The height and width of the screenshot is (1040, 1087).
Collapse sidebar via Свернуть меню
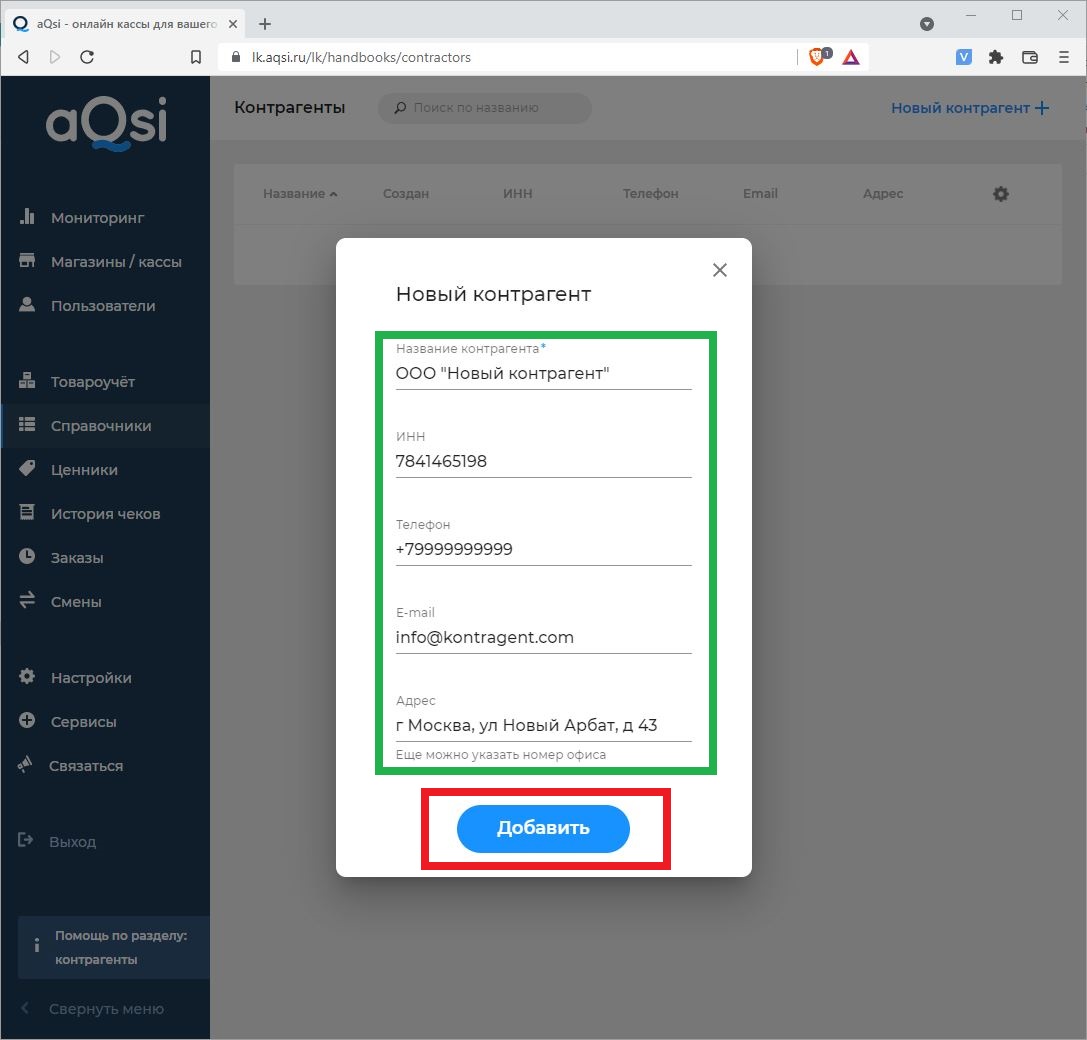pos(105,1009)
